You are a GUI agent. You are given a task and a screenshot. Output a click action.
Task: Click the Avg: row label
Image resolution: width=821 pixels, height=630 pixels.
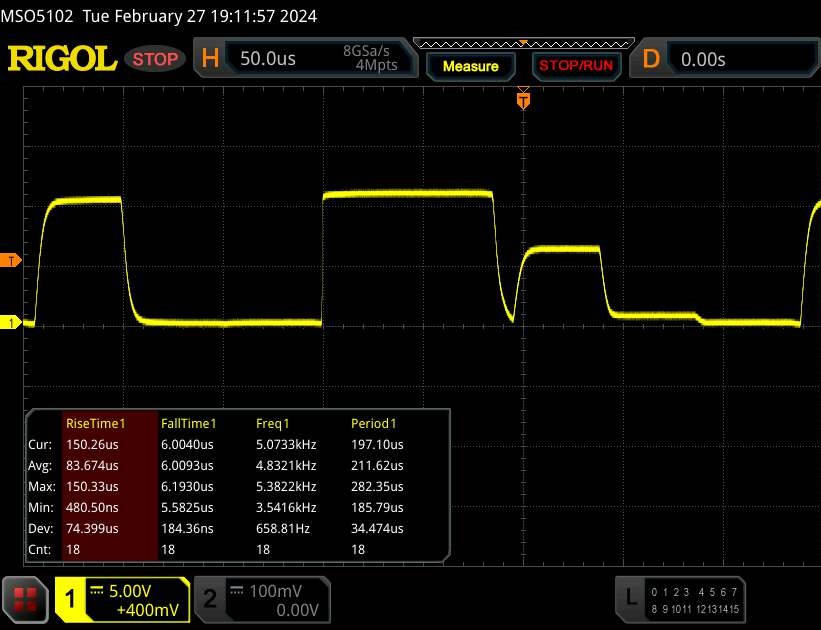pyautogui.click(x=40, y=465)
